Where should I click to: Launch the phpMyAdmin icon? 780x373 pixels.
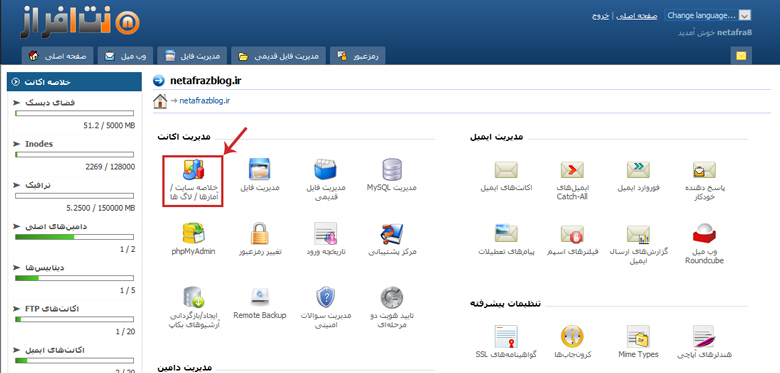click(193, 234)
